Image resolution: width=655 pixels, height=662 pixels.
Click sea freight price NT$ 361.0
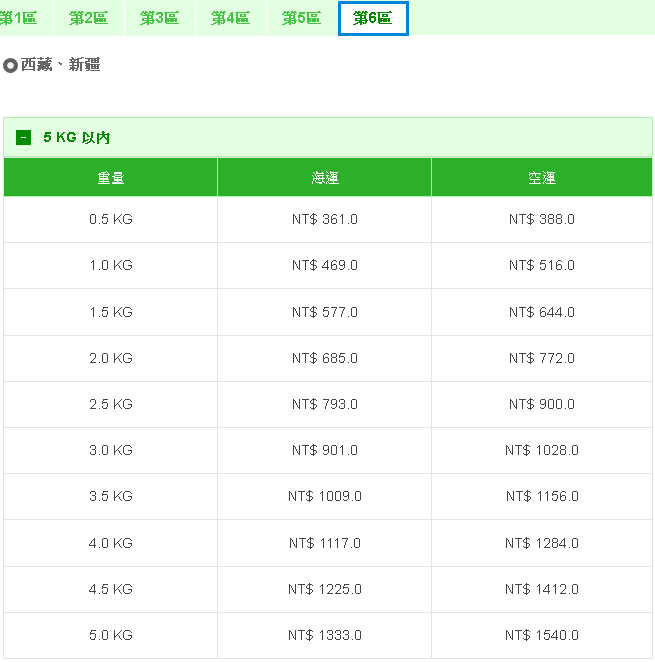[x=324, y=220]
